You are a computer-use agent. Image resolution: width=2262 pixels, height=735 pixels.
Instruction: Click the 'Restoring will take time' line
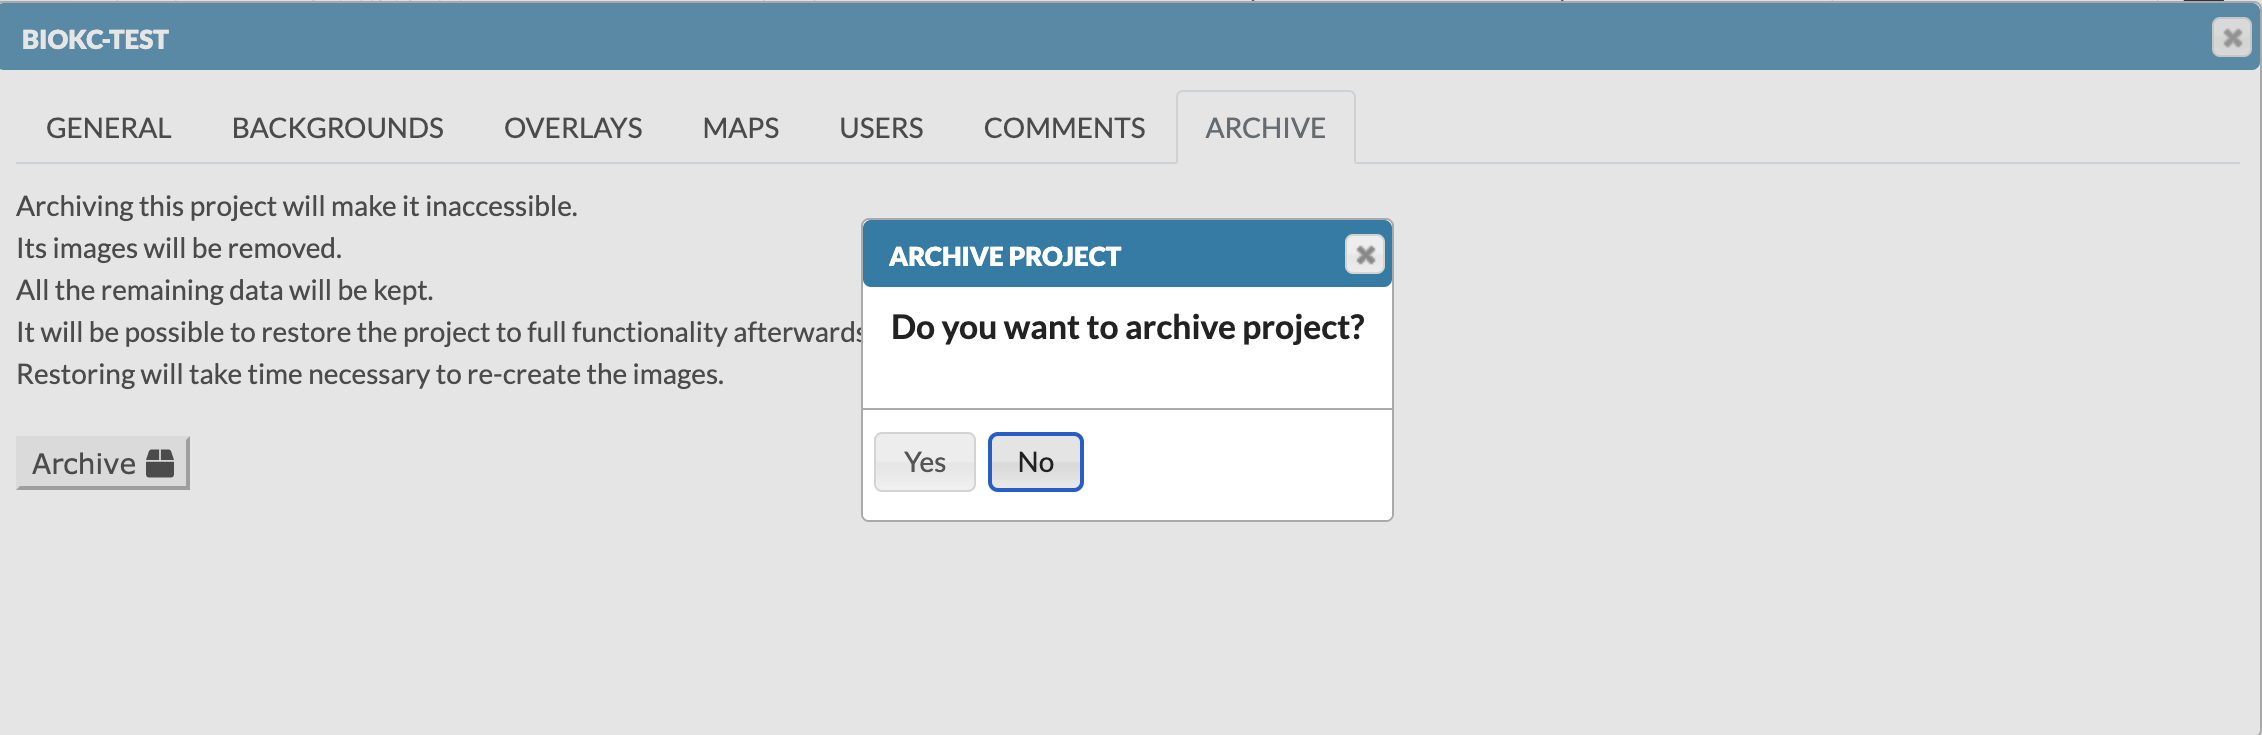point(370,374)
